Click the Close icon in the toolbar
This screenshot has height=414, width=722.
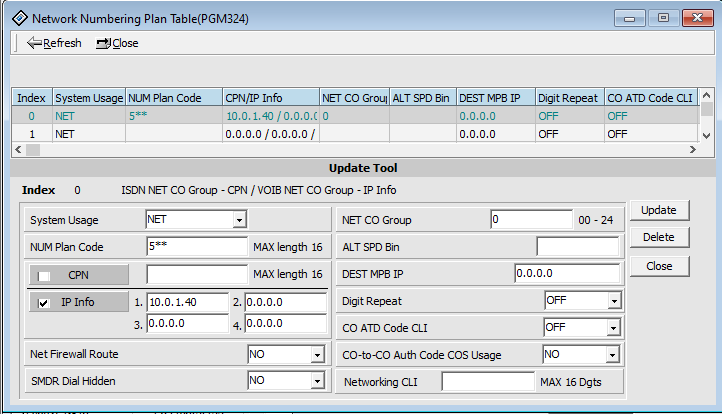103,43
